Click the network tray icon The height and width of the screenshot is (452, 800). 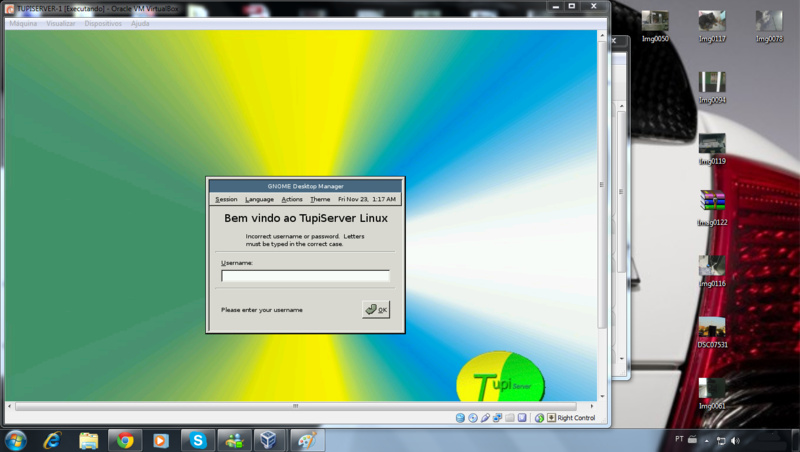[721, 441]
